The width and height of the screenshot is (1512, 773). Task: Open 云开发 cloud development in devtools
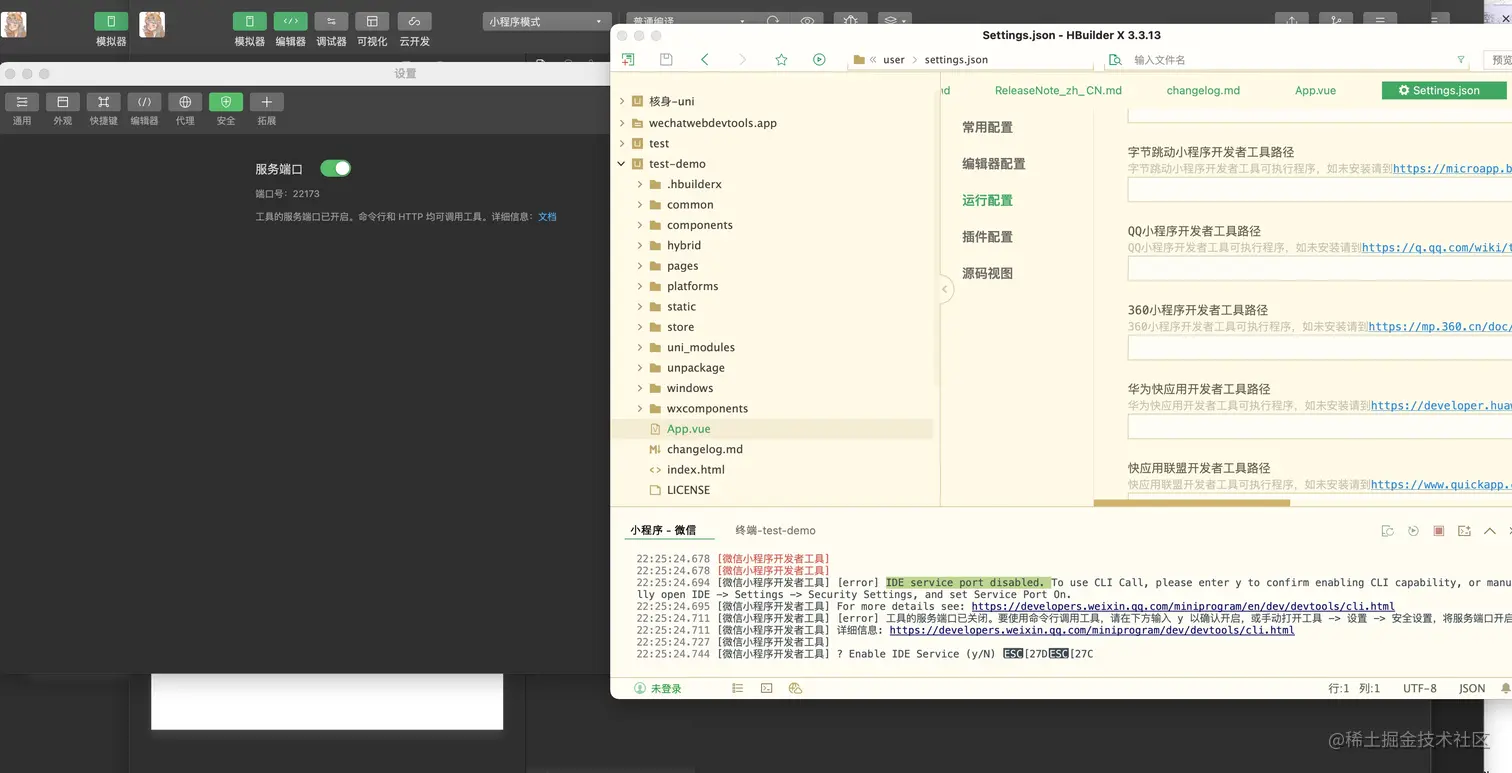(x=414, y=29)
